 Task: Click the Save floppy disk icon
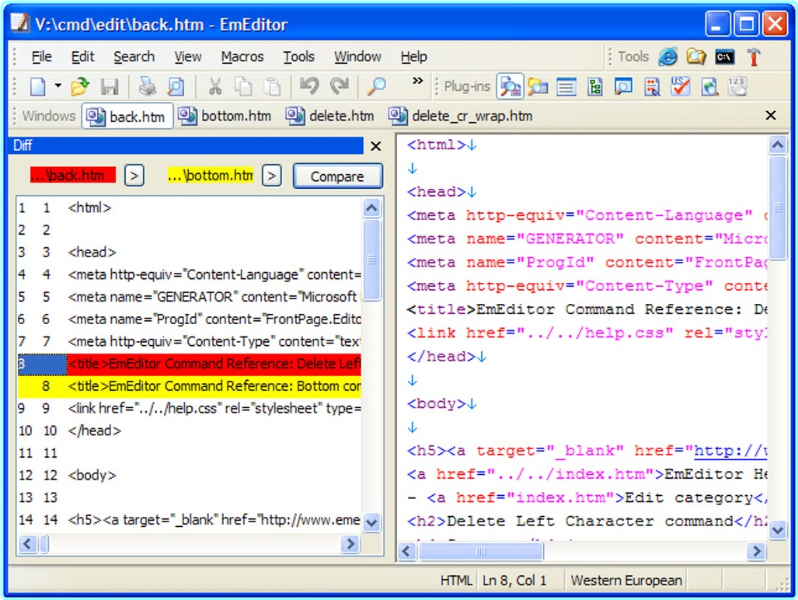pyautogui.click(x=109, y=87)
